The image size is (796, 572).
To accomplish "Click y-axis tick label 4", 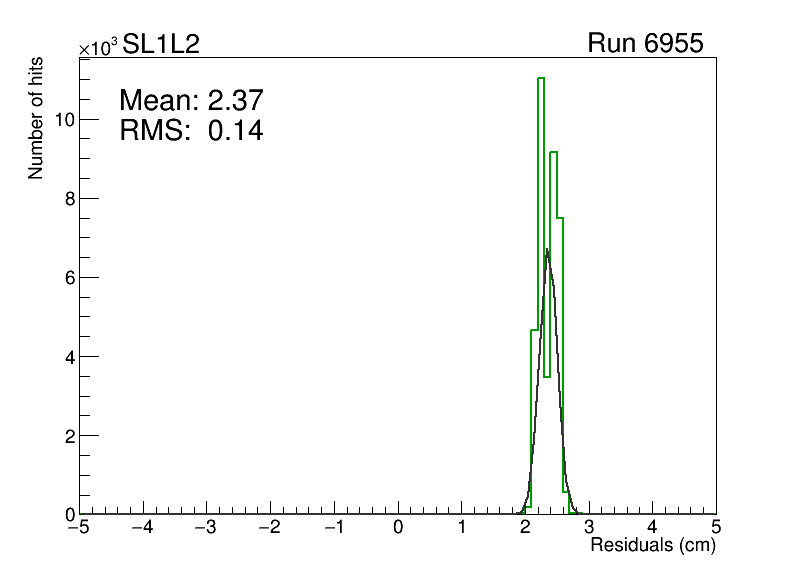I will coord(65,356).
